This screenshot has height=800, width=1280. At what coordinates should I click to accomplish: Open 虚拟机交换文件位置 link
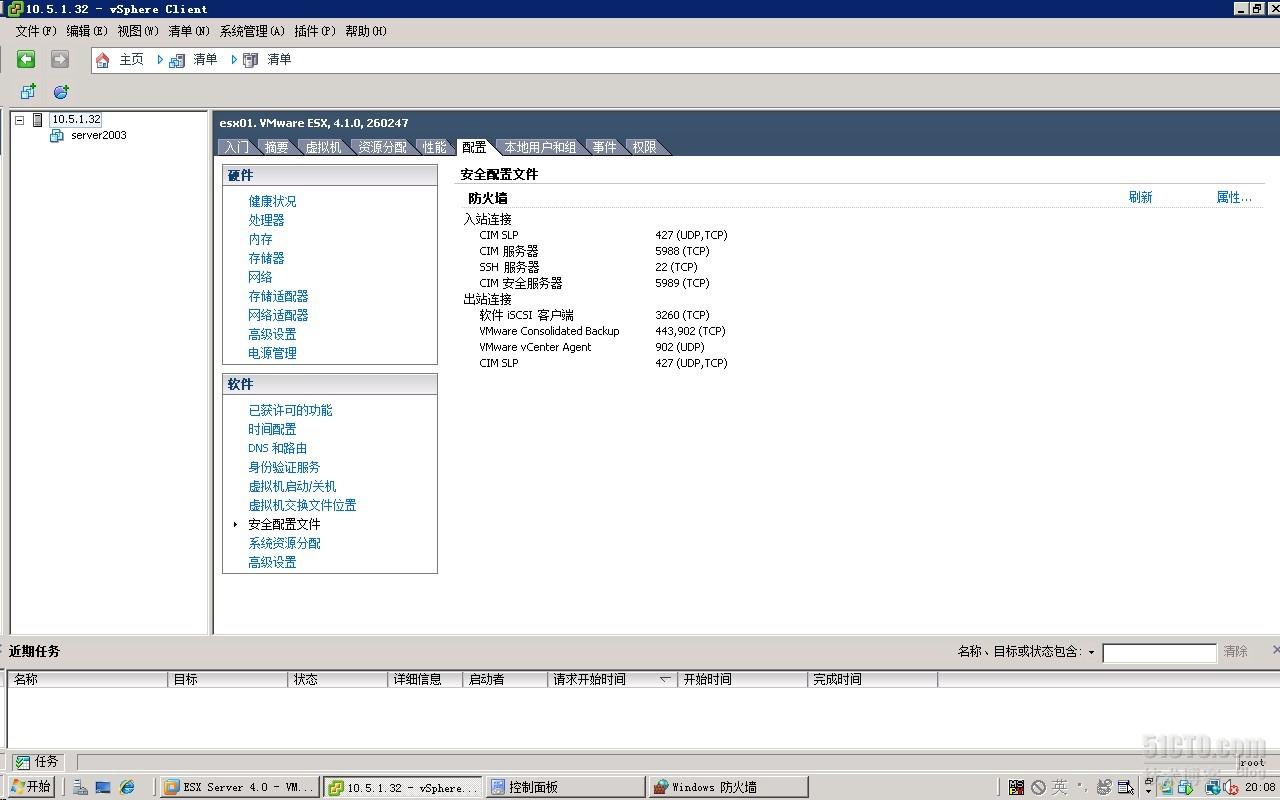coord(302,505)
